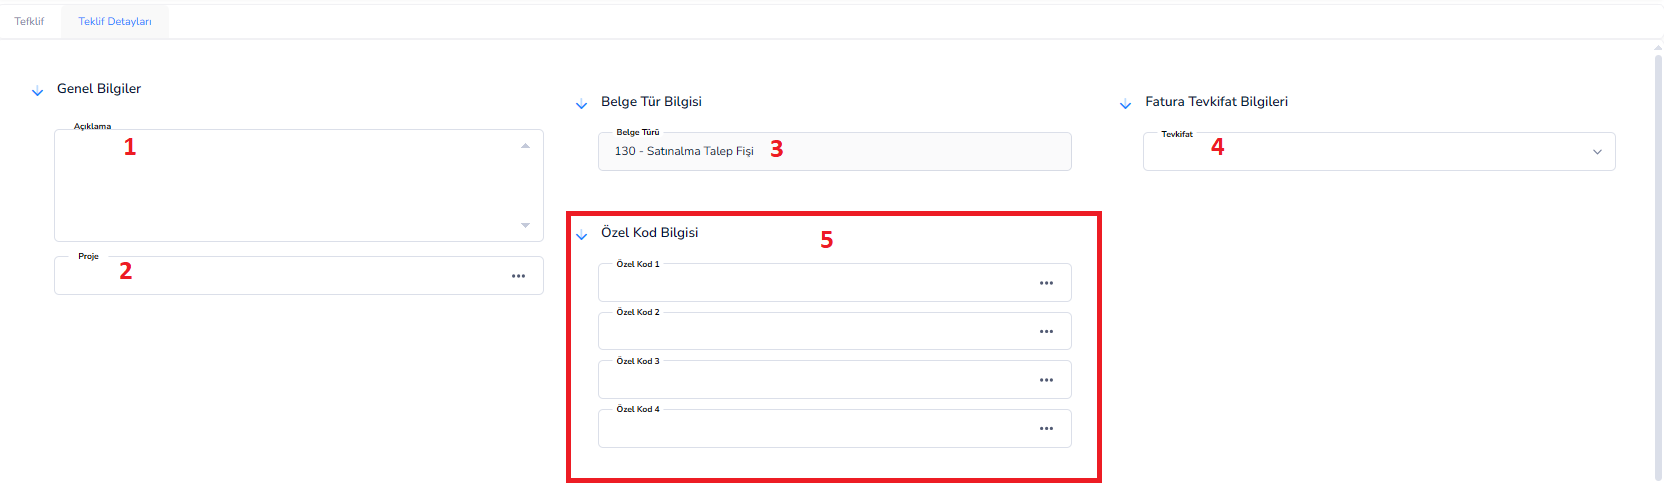1664x495 pixels.
Task: Open lookup dots for Özel Kod 3
Action: pos(1046,380)
